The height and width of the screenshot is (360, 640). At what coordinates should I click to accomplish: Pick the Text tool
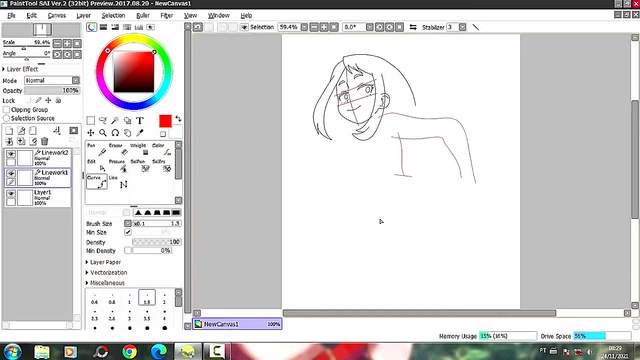[140, 120]
